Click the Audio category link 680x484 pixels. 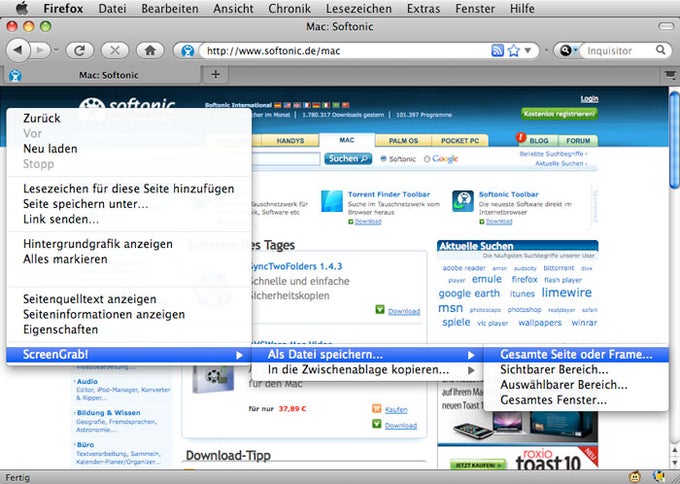[x=87, y=382]
